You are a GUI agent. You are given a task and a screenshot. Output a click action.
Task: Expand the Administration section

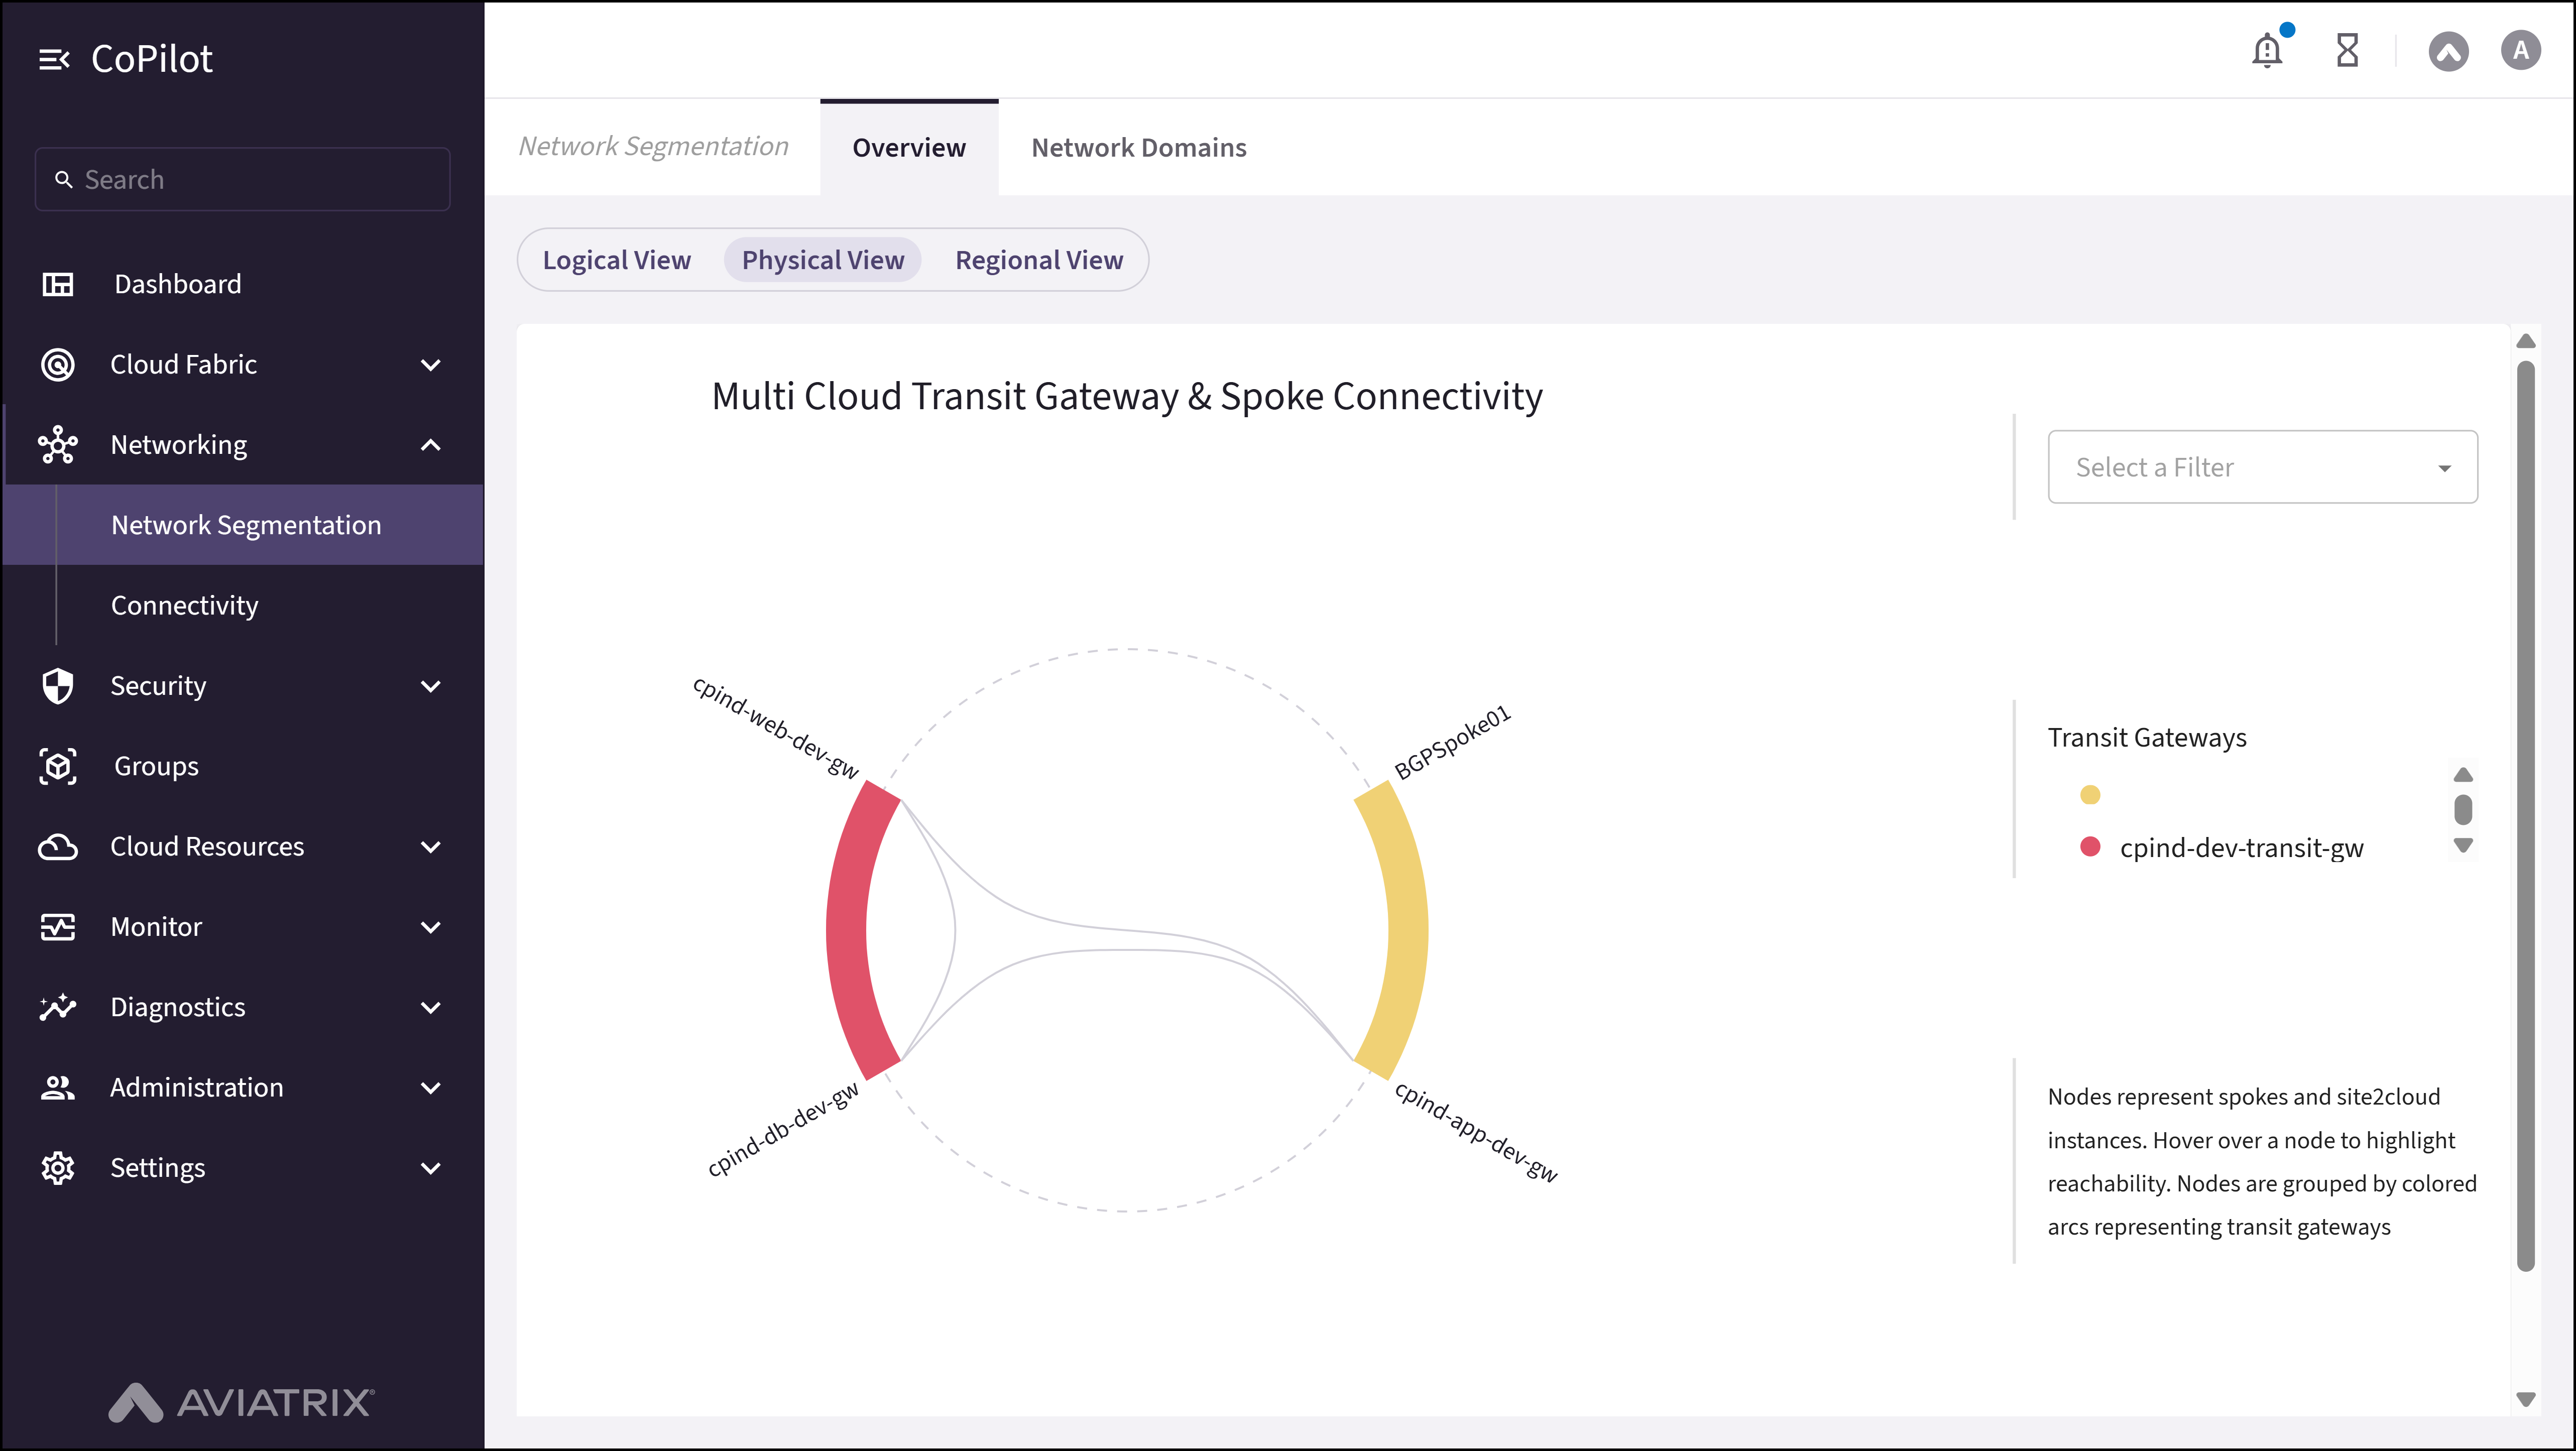tap(431, 1087)
